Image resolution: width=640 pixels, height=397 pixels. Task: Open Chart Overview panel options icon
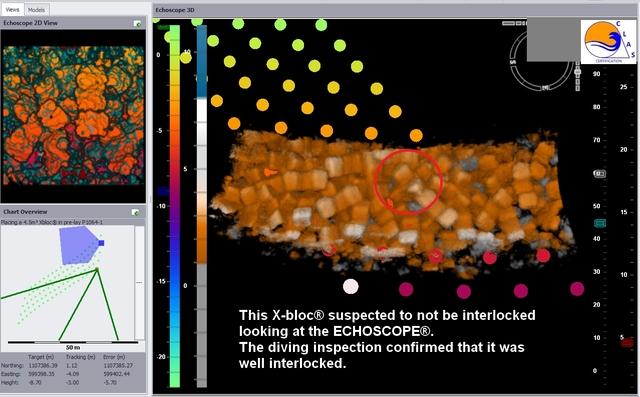[136, 212]
